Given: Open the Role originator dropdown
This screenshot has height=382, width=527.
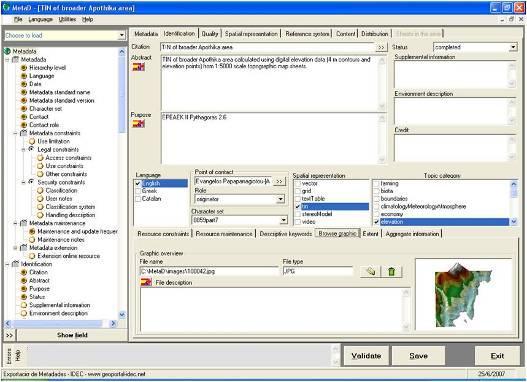Looking at the screenshot, I should (281, 199).
